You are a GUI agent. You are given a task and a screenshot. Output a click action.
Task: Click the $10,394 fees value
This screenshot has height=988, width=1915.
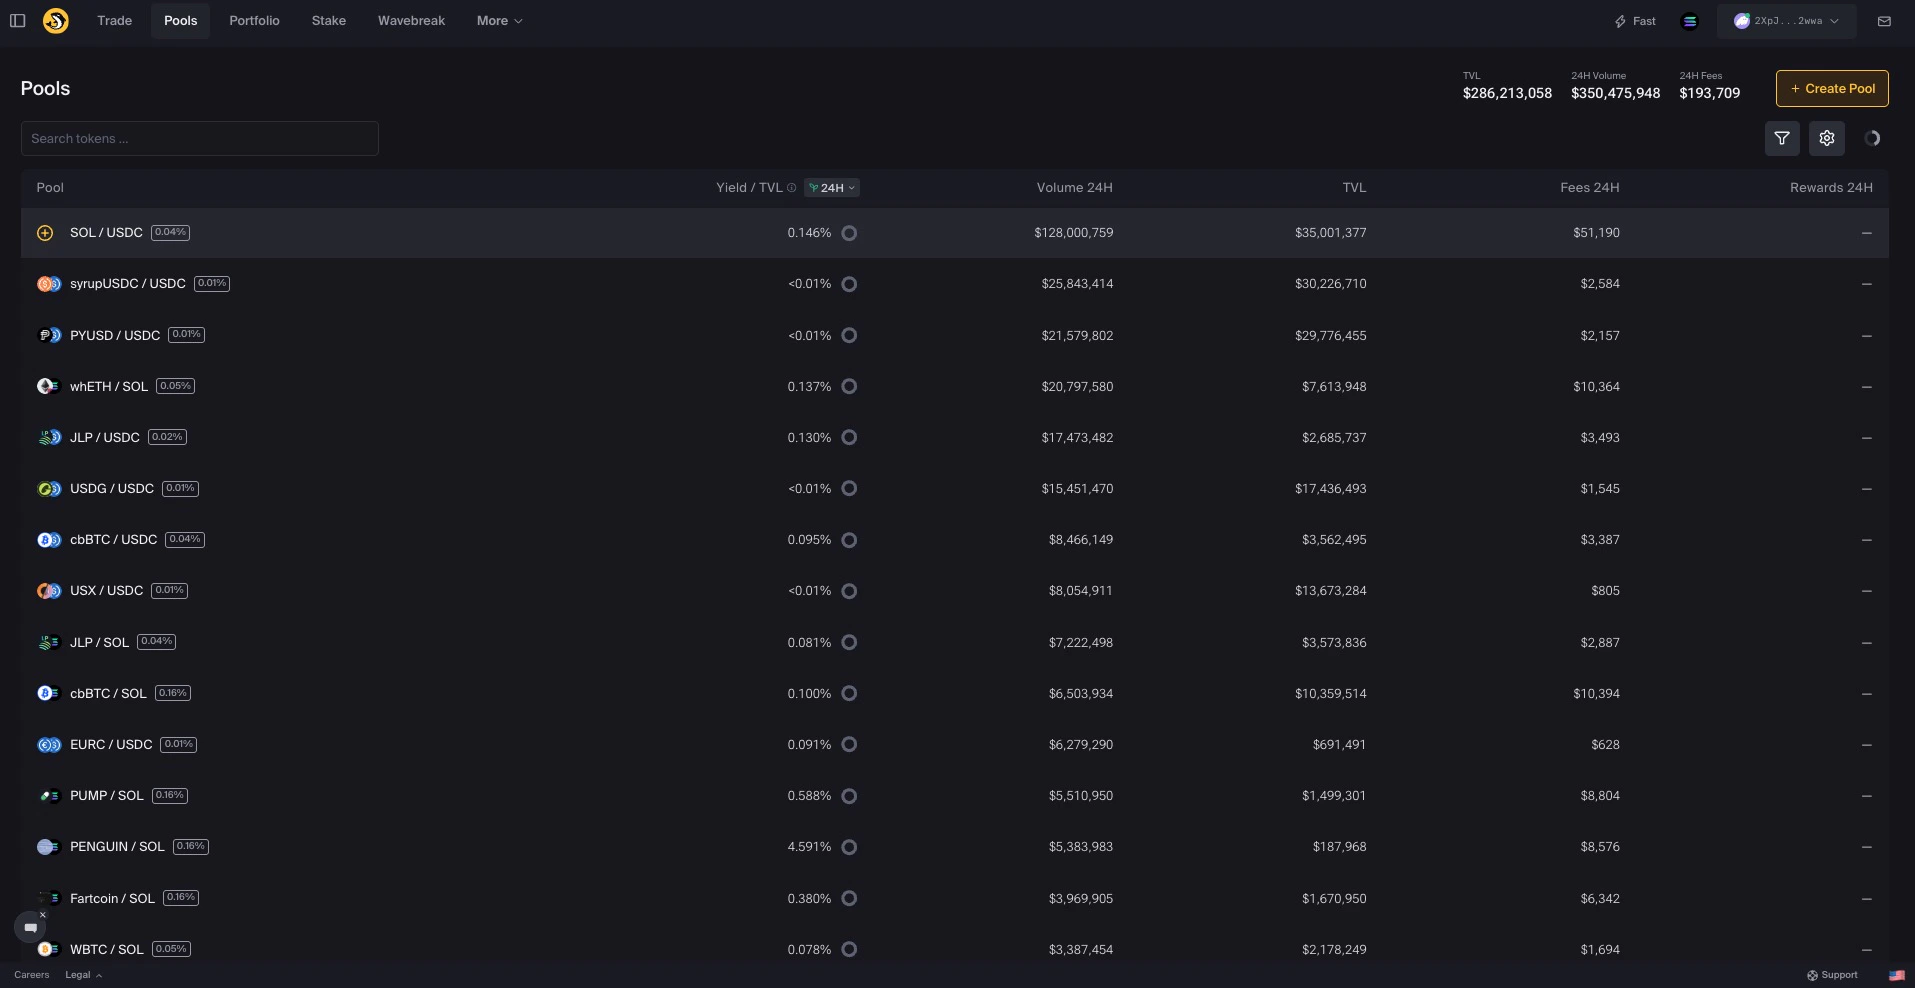1596,693
